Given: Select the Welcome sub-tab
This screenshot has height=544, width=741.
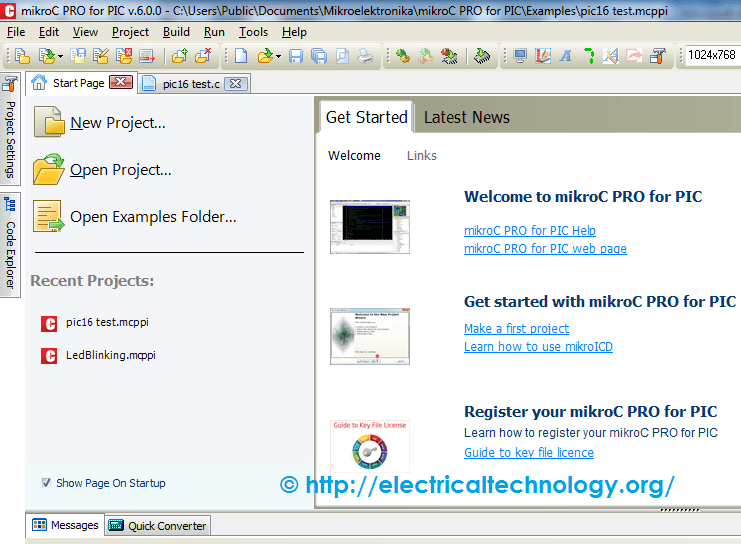Looking at the screenshot, I should (x=354, y=155).
